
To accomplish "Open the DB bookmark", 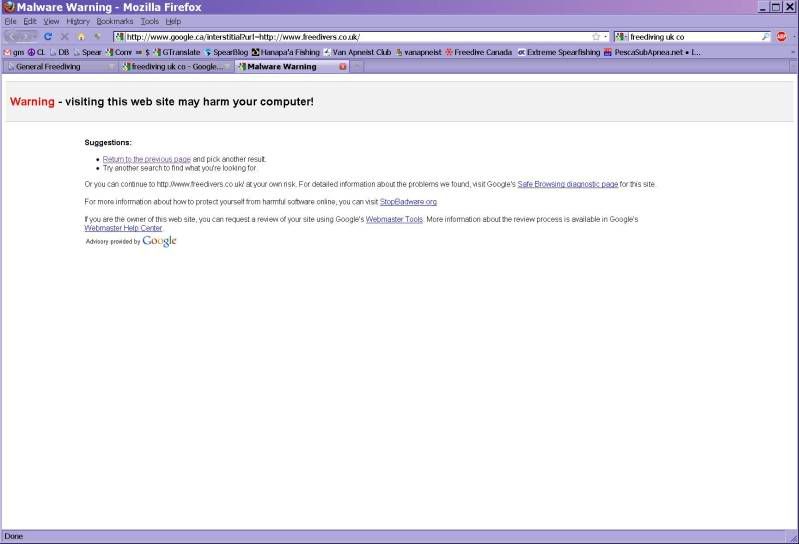I will [59, 52].
